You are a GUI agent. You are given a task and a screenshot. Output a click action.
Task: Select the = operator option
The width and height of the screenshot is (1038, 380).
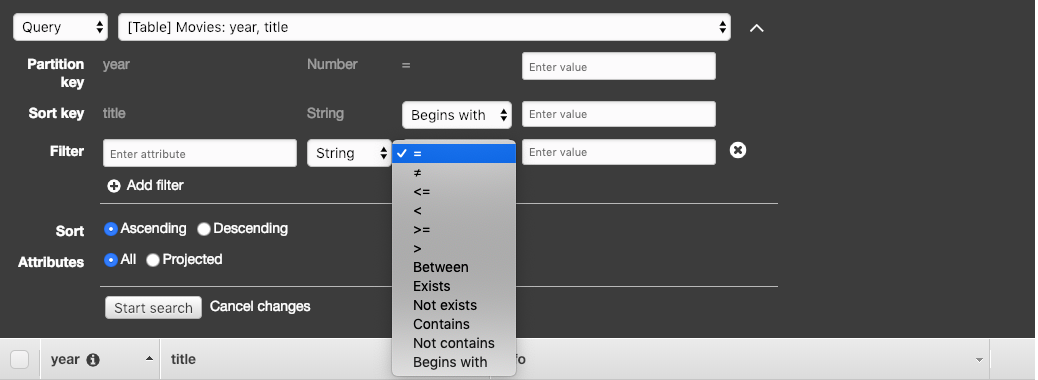(454, 154)
